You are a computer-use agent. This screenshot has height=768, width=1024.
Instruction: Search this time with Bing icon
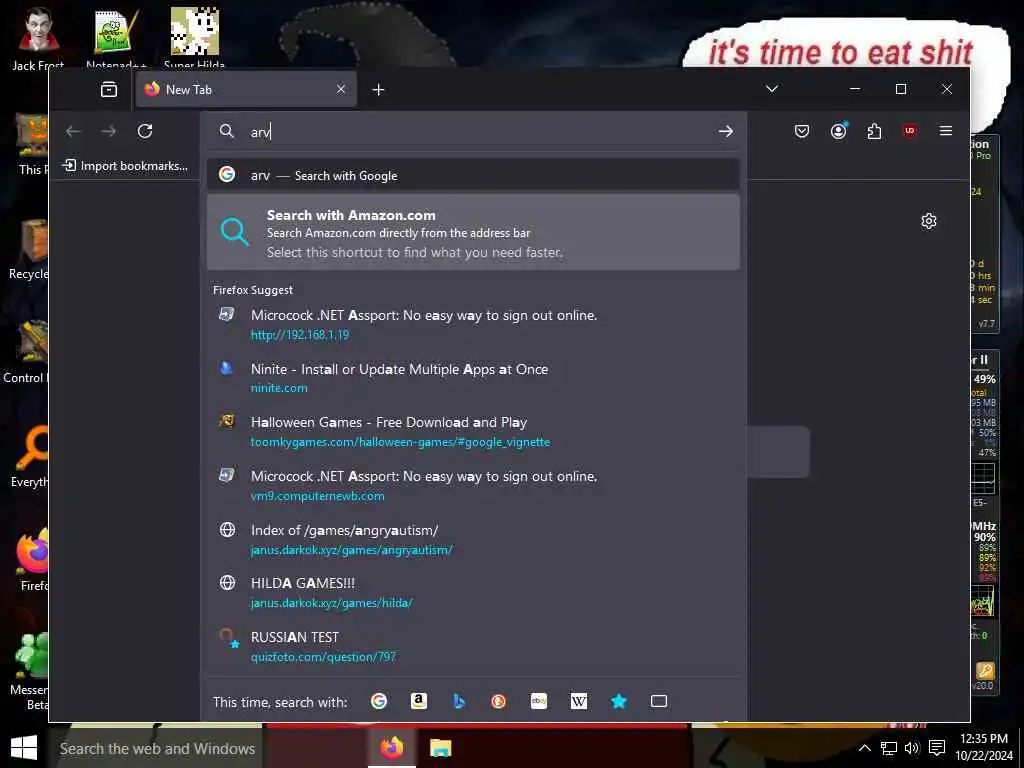[x=458, y=701]
